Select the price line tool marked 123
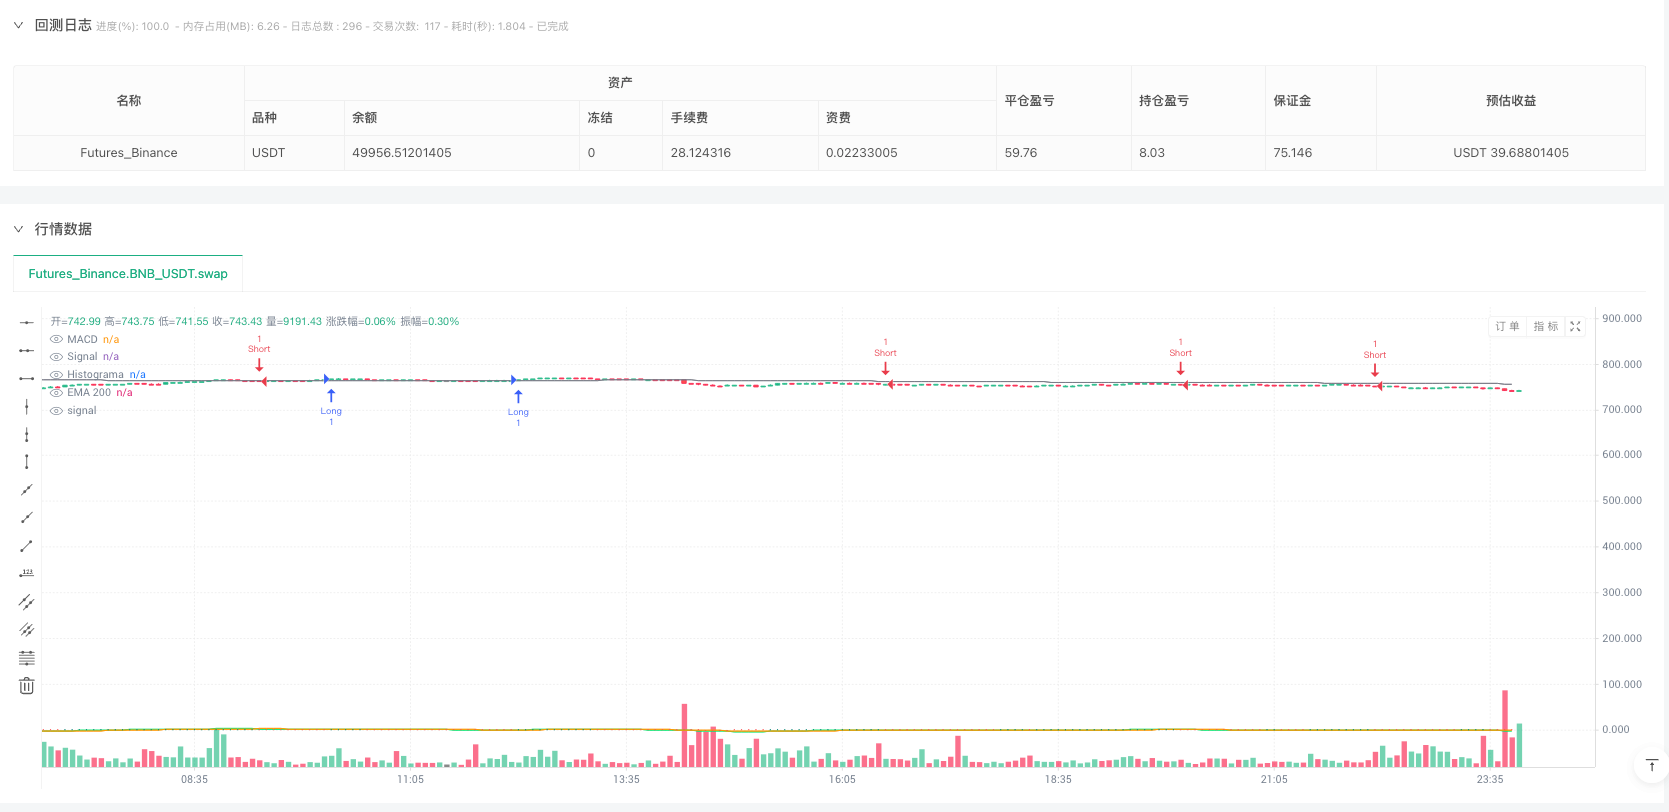 point(27,574)
